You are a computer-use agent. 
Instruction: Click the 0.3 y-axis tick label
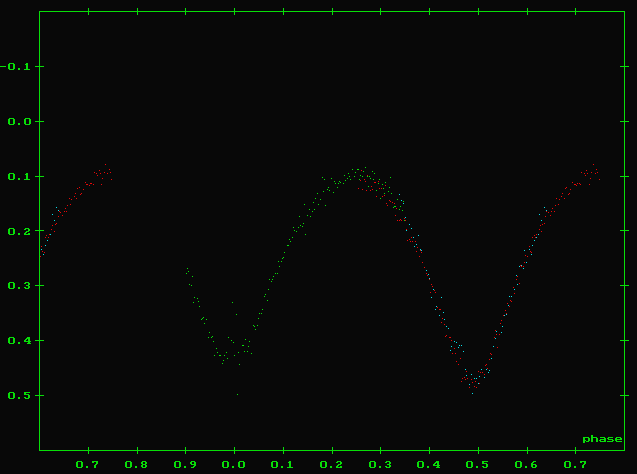[21, 286]
